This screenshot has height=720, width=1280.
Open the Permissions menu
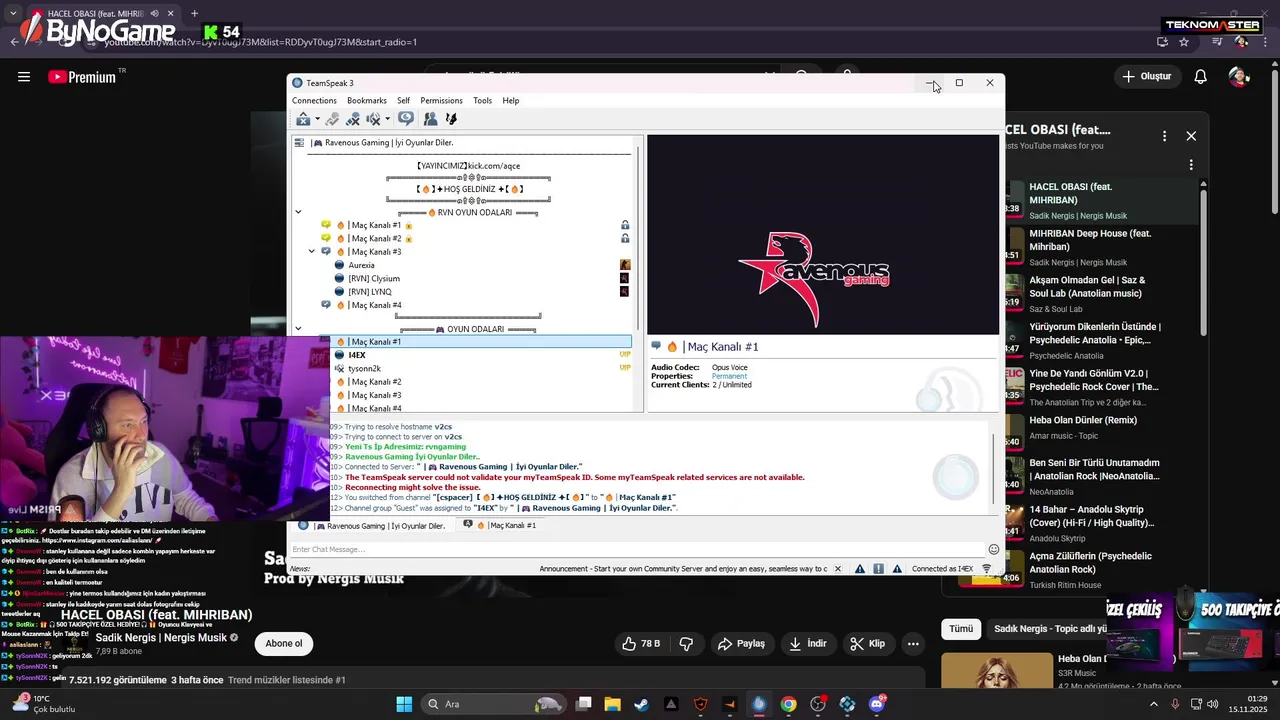(x=441, y=100)
